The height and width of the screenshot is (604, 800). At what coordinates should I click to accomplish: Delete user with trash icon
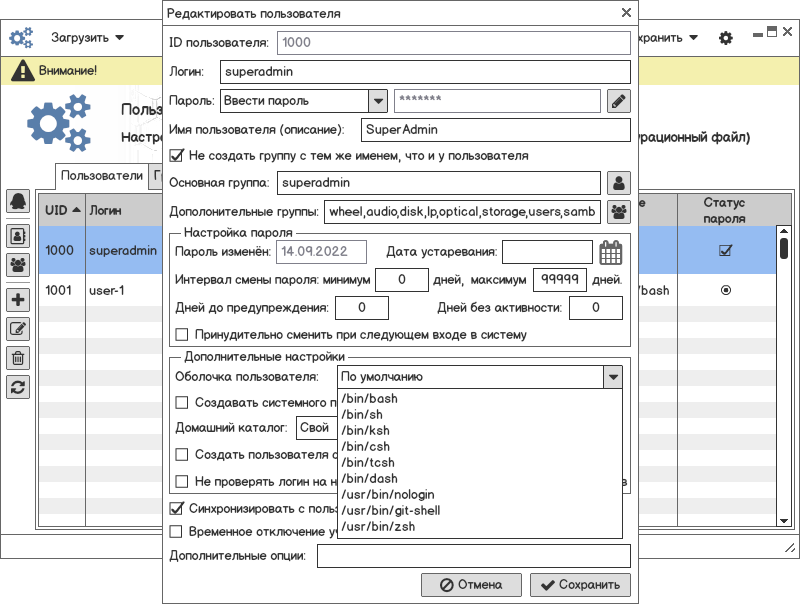[18, 358]
